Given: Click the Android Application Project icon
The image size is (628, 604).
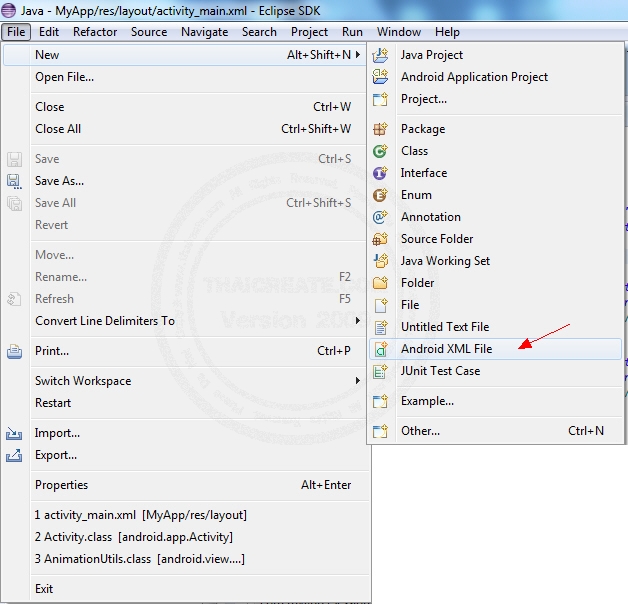Looking at the screenshot, I should coord(380,77).
